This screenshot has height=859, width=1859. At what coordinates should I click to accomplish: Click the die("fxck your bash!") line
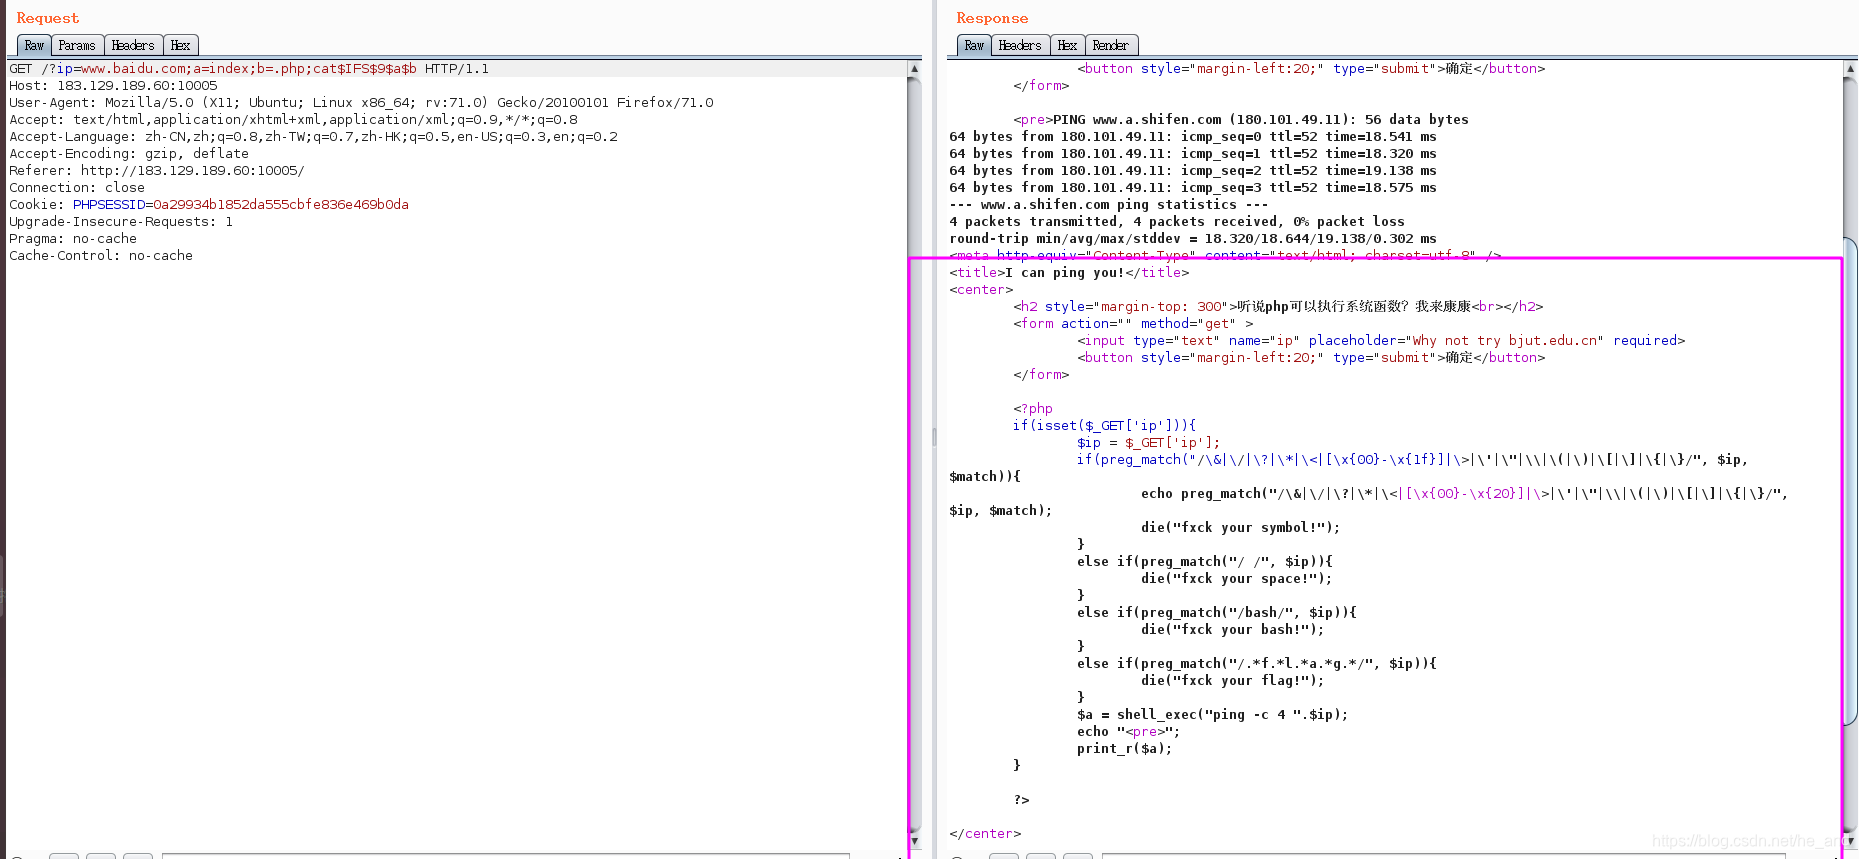1233,630
